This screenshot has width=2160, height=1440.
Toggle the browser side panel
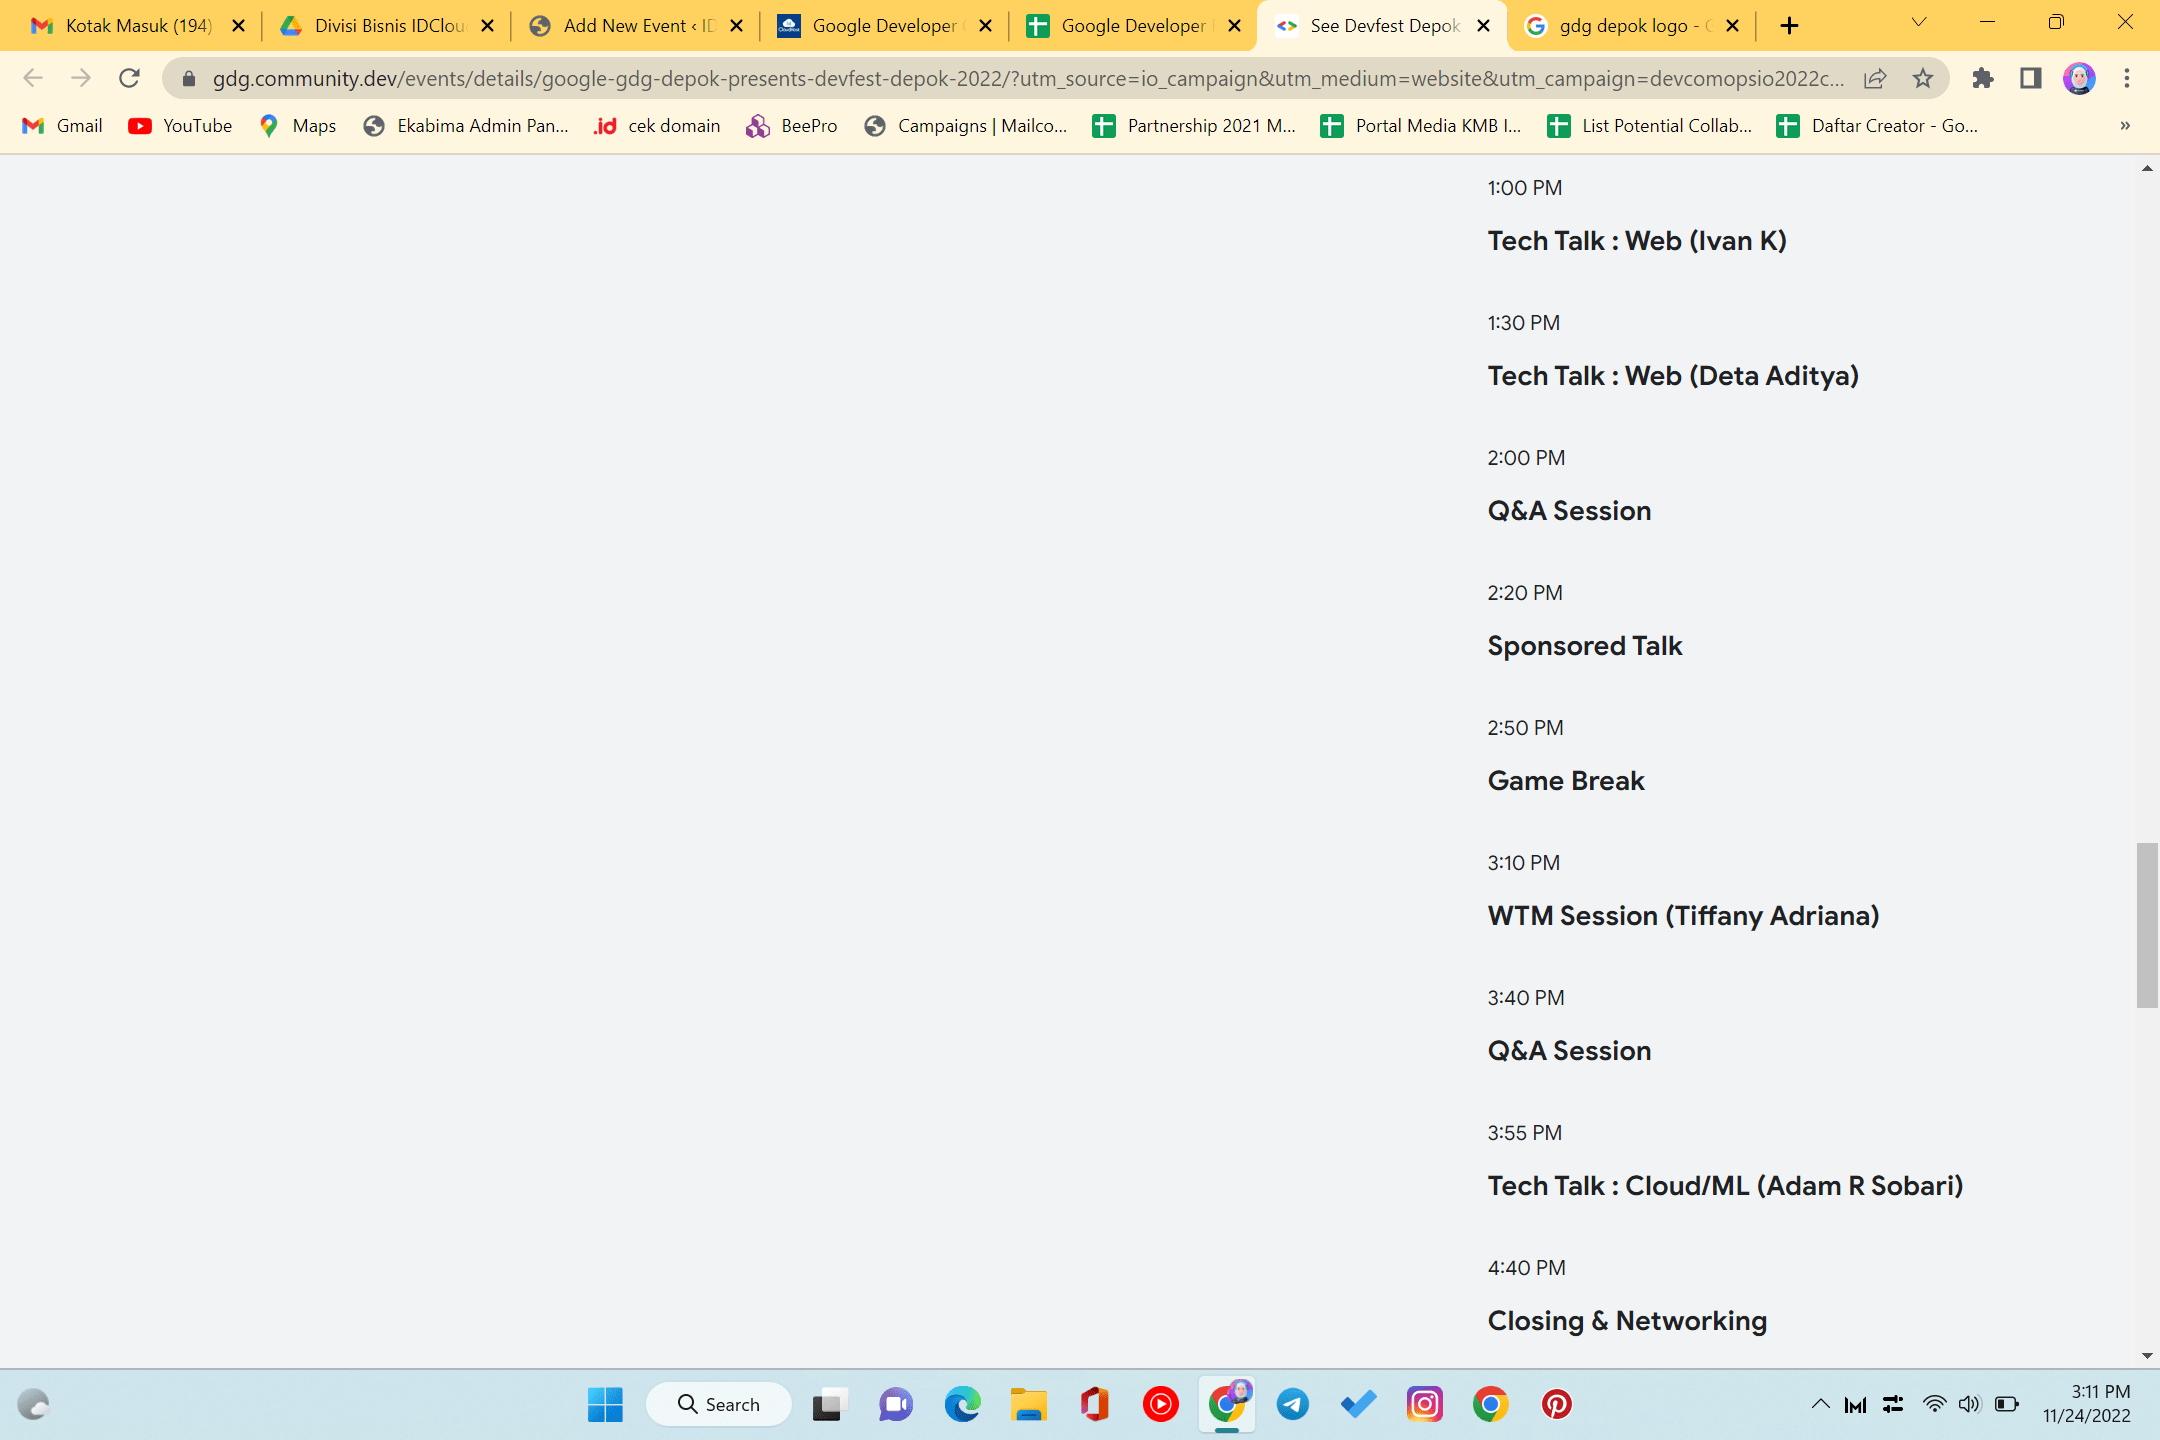pyautogui.click(x=2030, y=78)
